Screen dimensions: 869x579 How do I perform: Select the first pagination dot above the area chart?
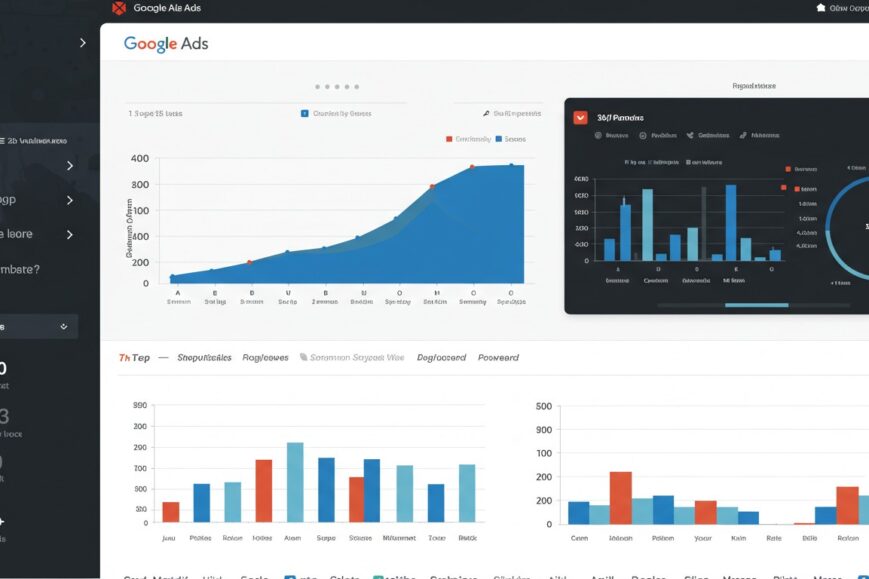point(318,87)
